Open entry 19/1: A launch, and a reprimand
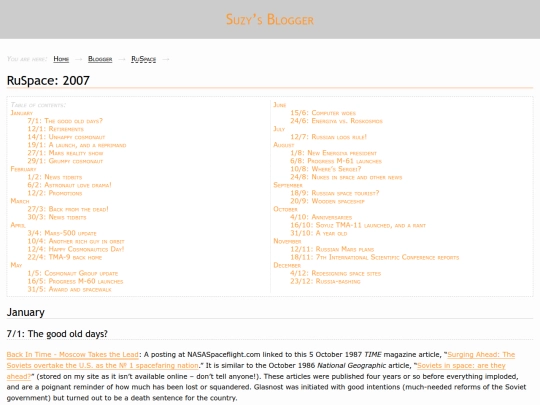Viewport: 540px width, 405px height. pyautogui.click(x=77, y=145)
